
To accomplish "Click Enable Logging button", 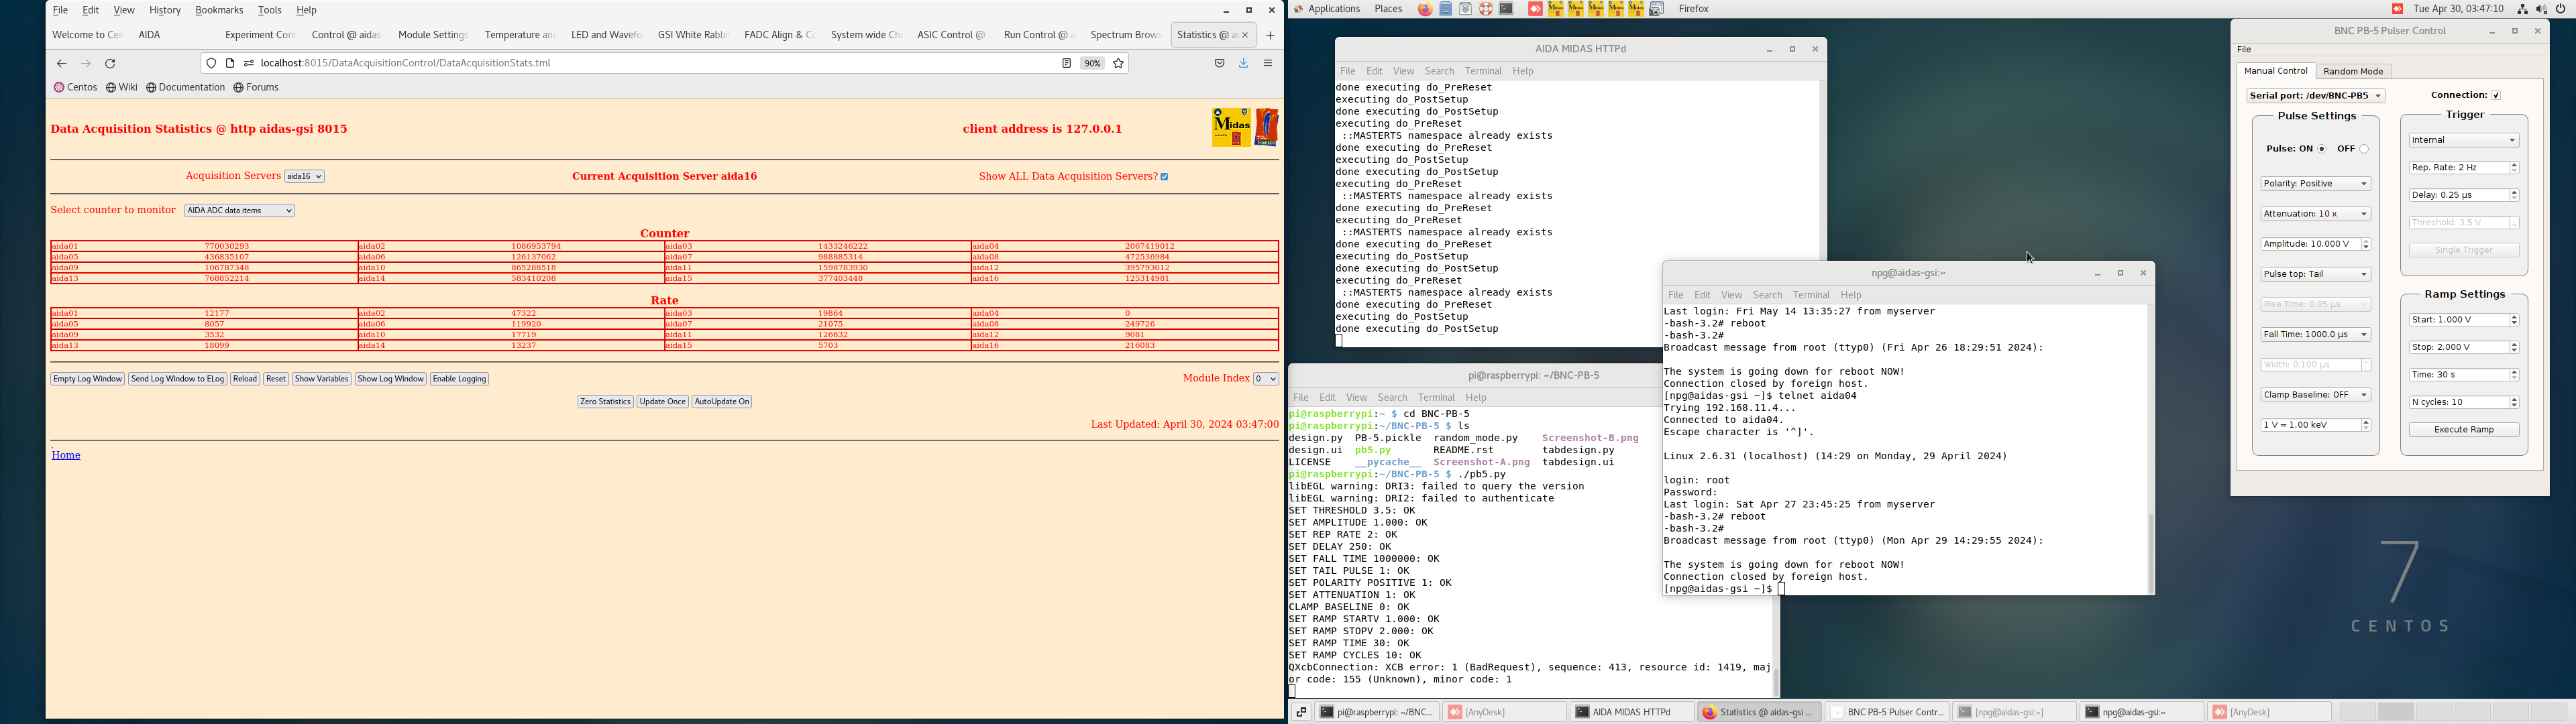I will 459,379.
